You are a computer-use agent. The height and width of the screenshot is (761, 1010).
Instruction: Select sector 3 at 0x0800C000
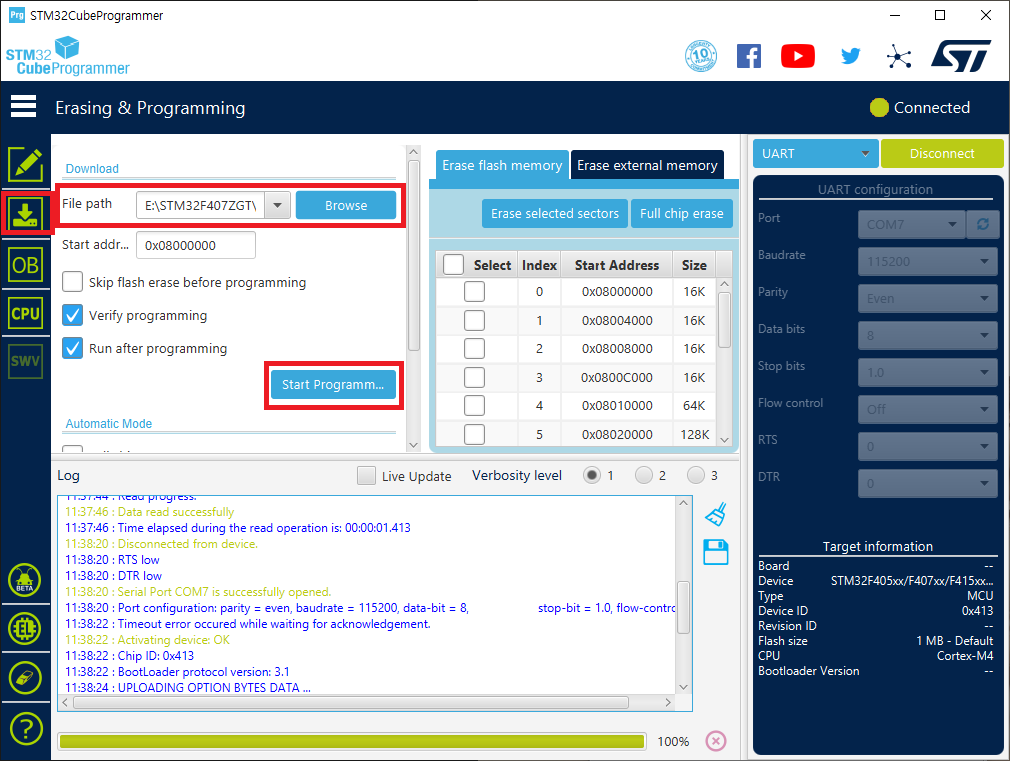pyautogui.click(x=474, y=378)
